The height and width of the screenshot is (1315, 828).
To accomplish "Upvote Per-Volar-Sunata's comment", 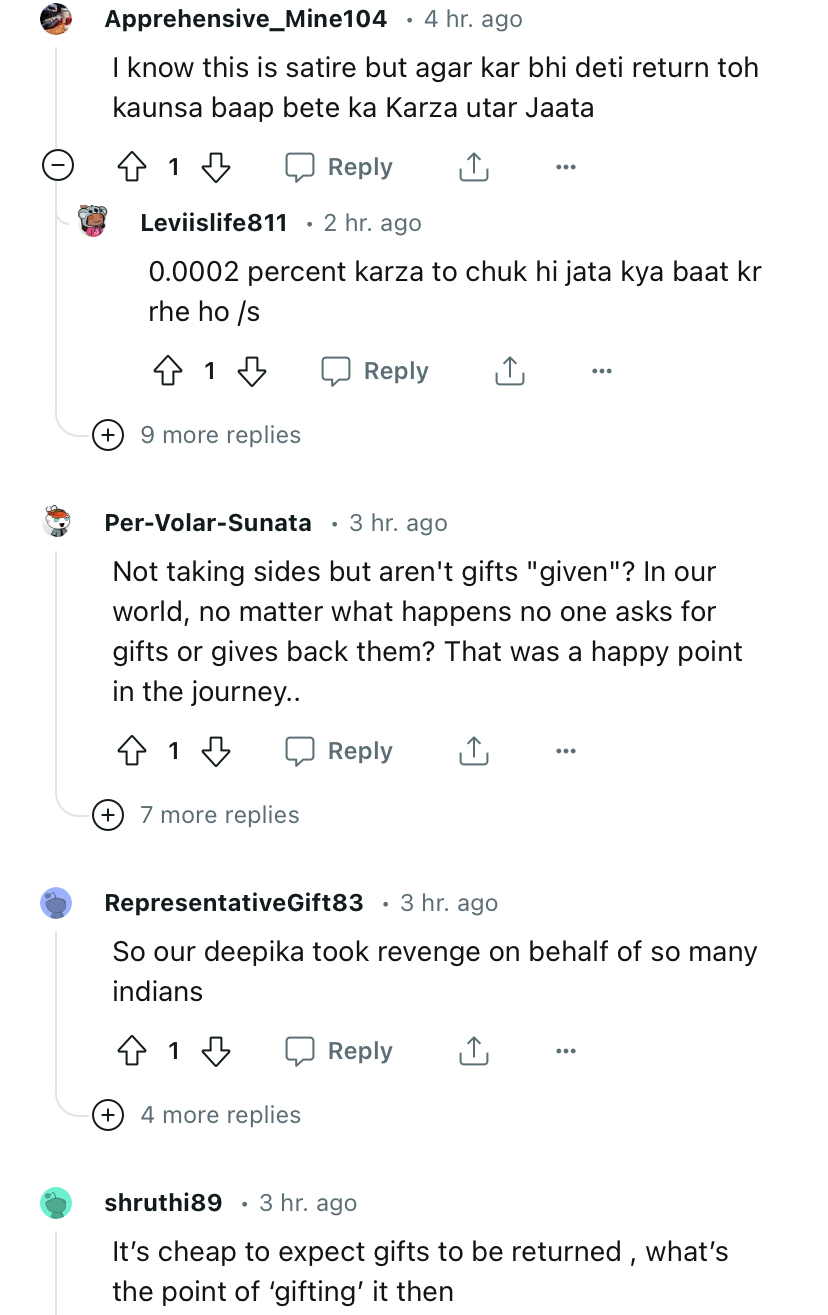I will click(x=133, y=751).
